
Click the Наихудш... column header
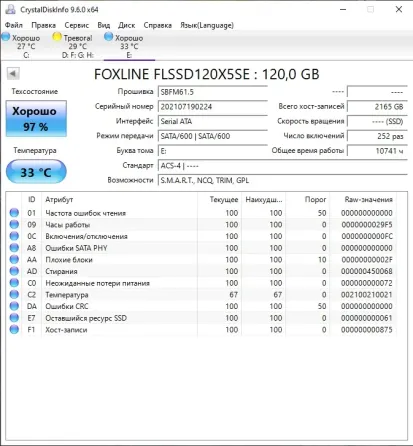click(264, 200)
